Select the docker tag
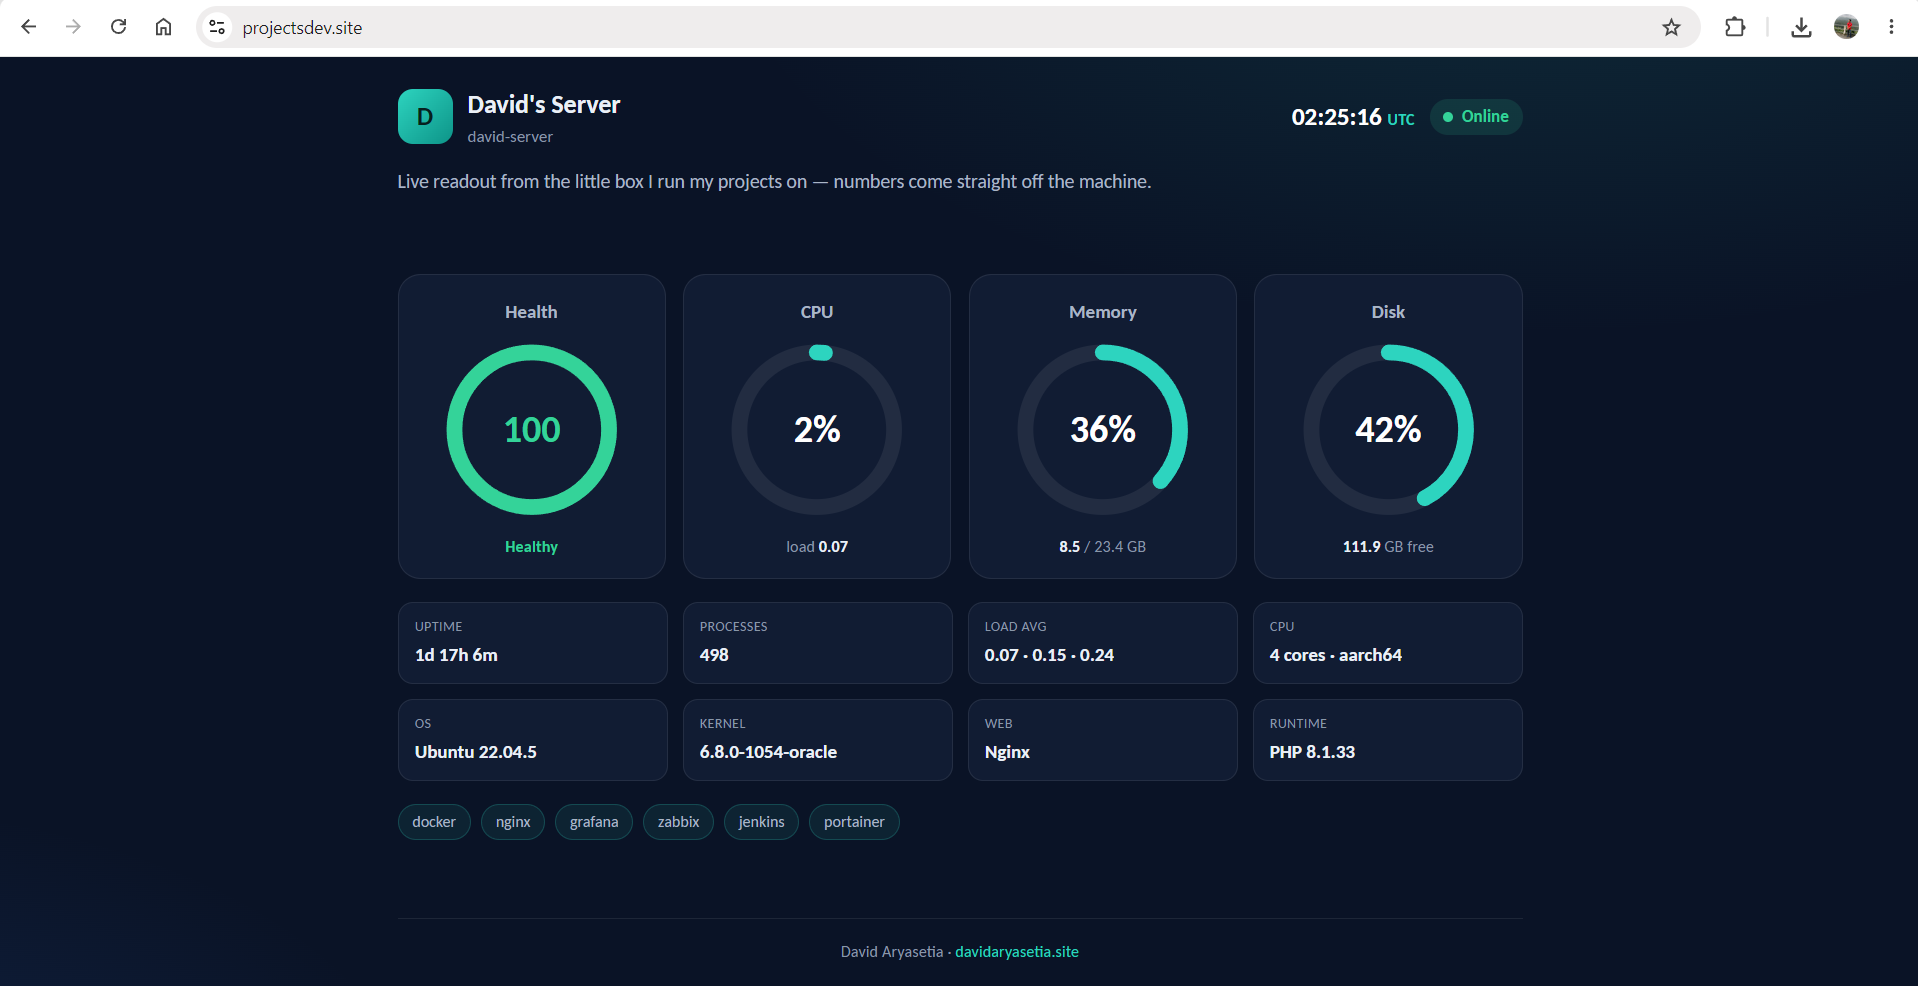The height and width of the screenshot is (986, 1918). click(x=434, y=822)
